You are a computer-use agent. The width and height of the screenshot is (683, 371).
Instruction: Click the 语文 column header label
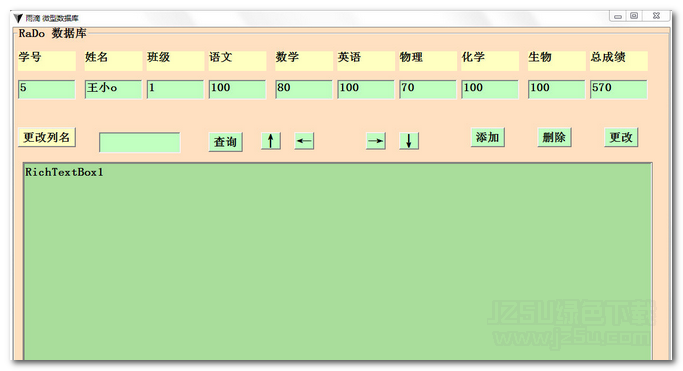(237, 61)
